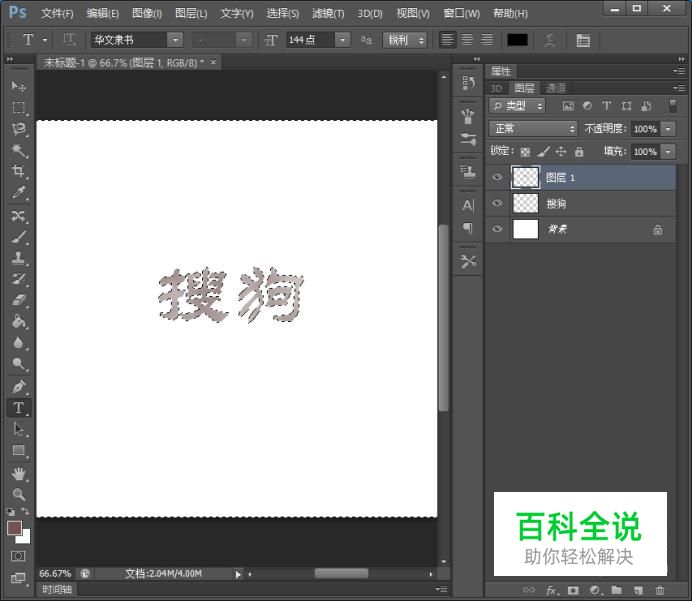Select the Crop tool
692x601 pixels.
point(18,171)
